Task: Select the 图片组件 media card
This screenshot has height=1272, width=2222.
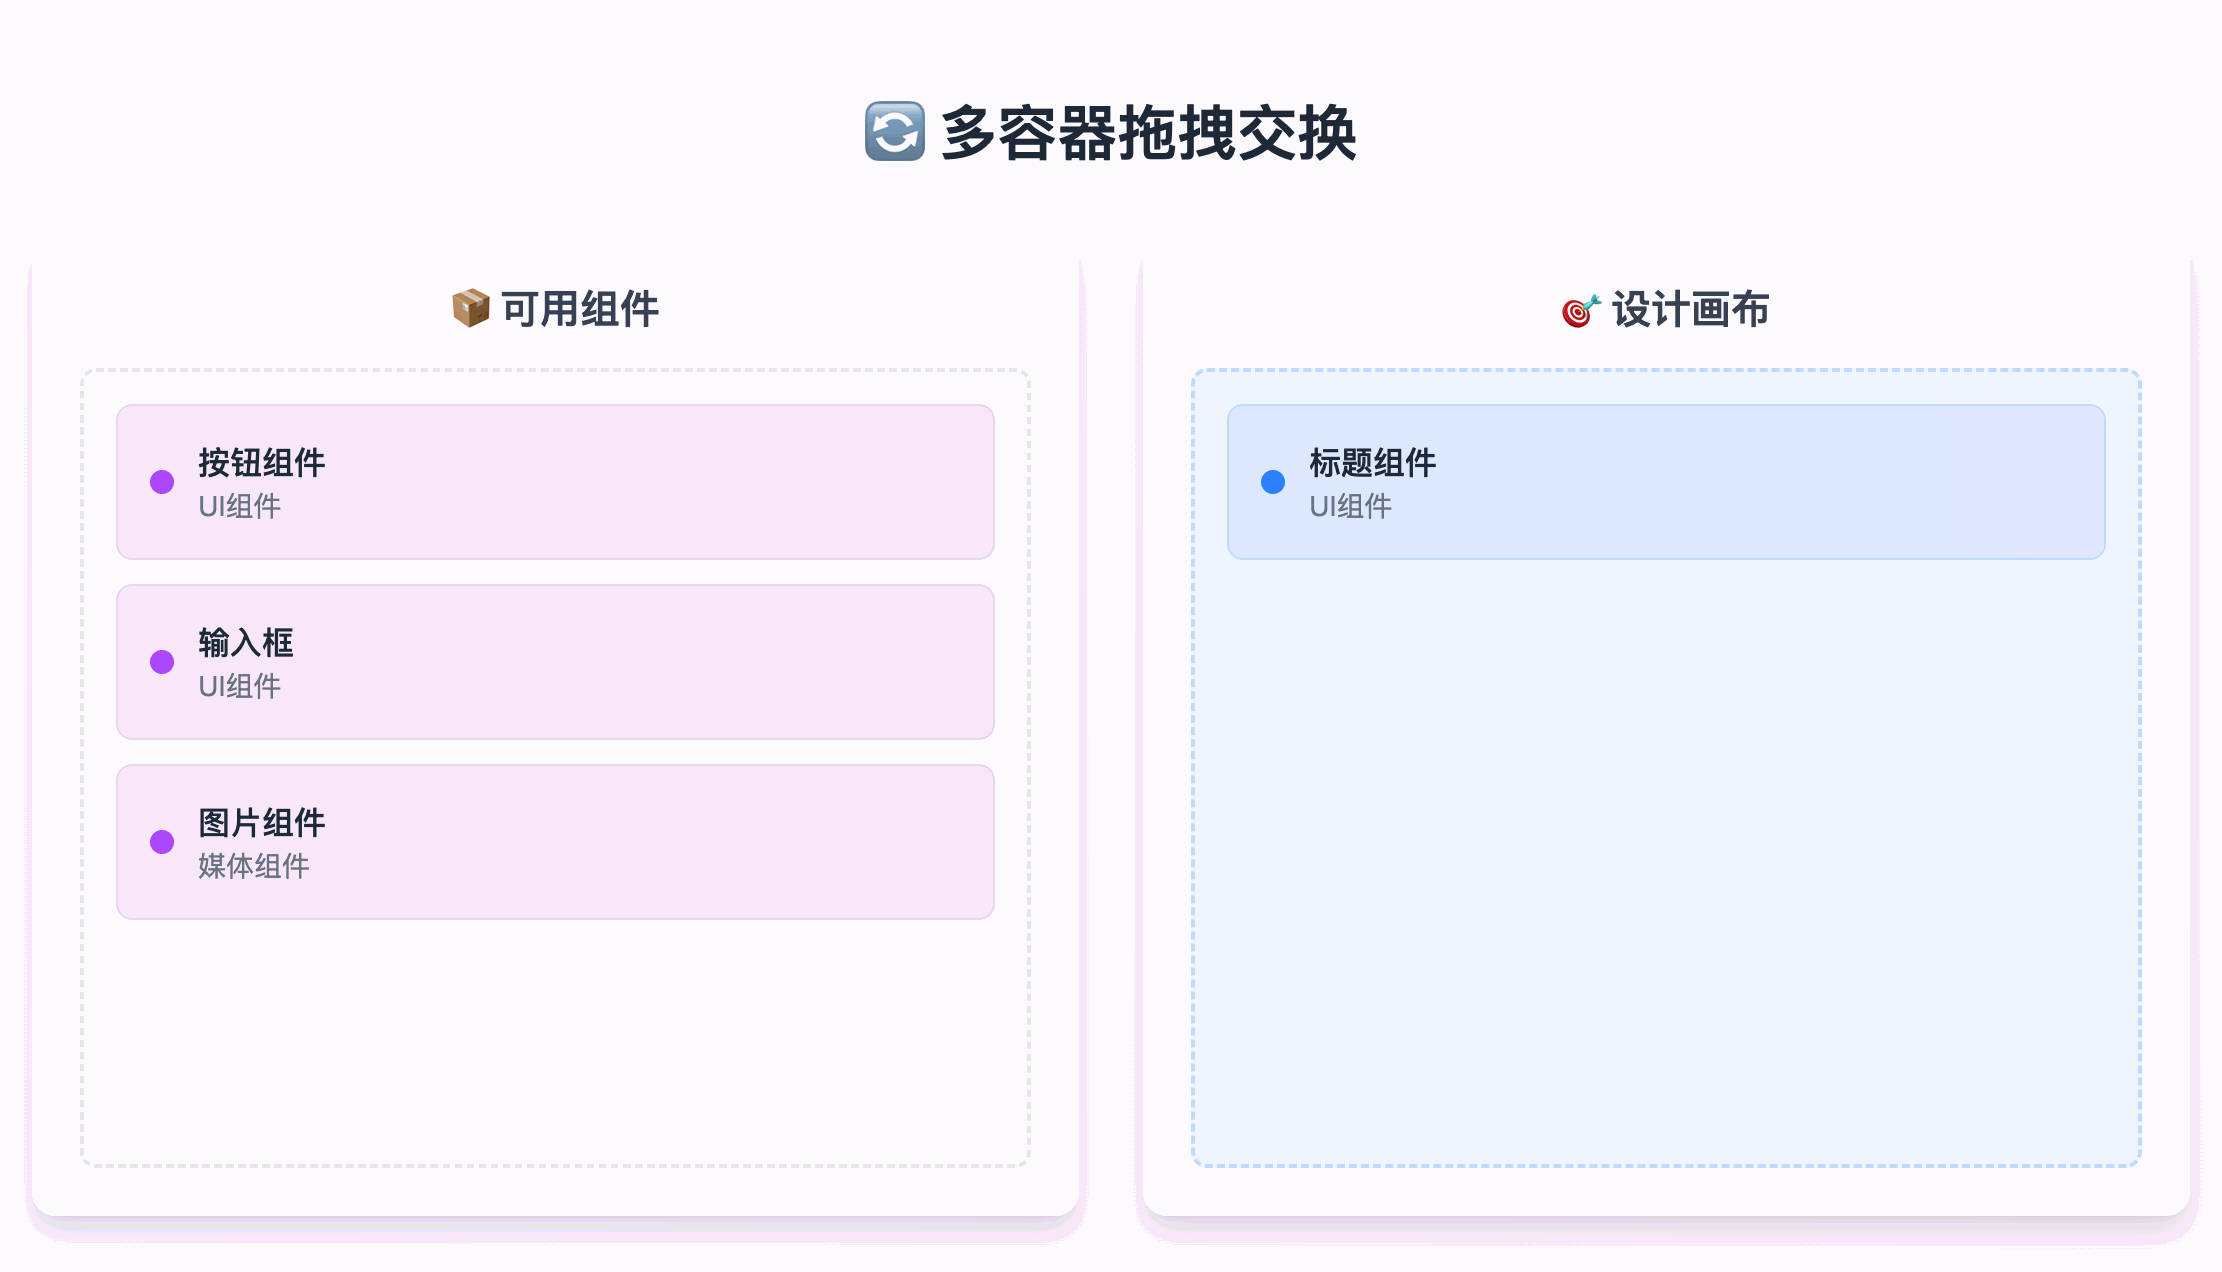Action: [x=555, y=842]
